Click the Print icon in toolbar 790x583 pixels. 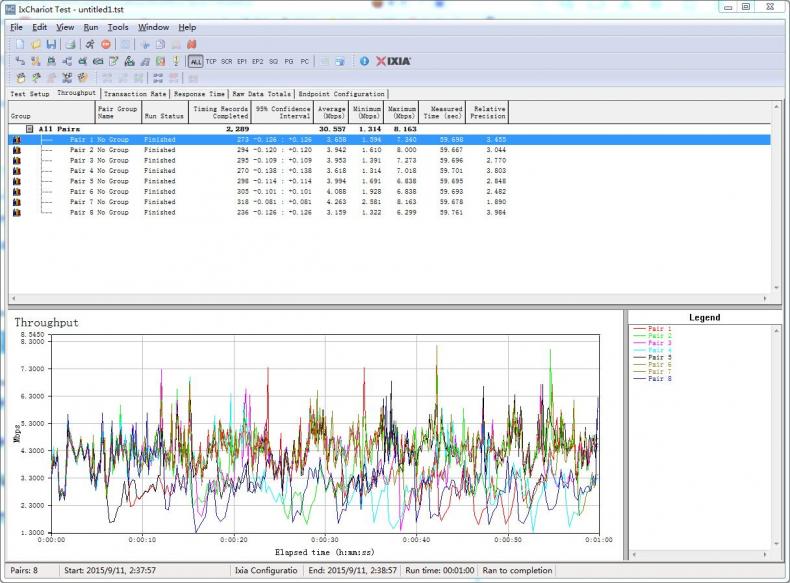[71, 45]
